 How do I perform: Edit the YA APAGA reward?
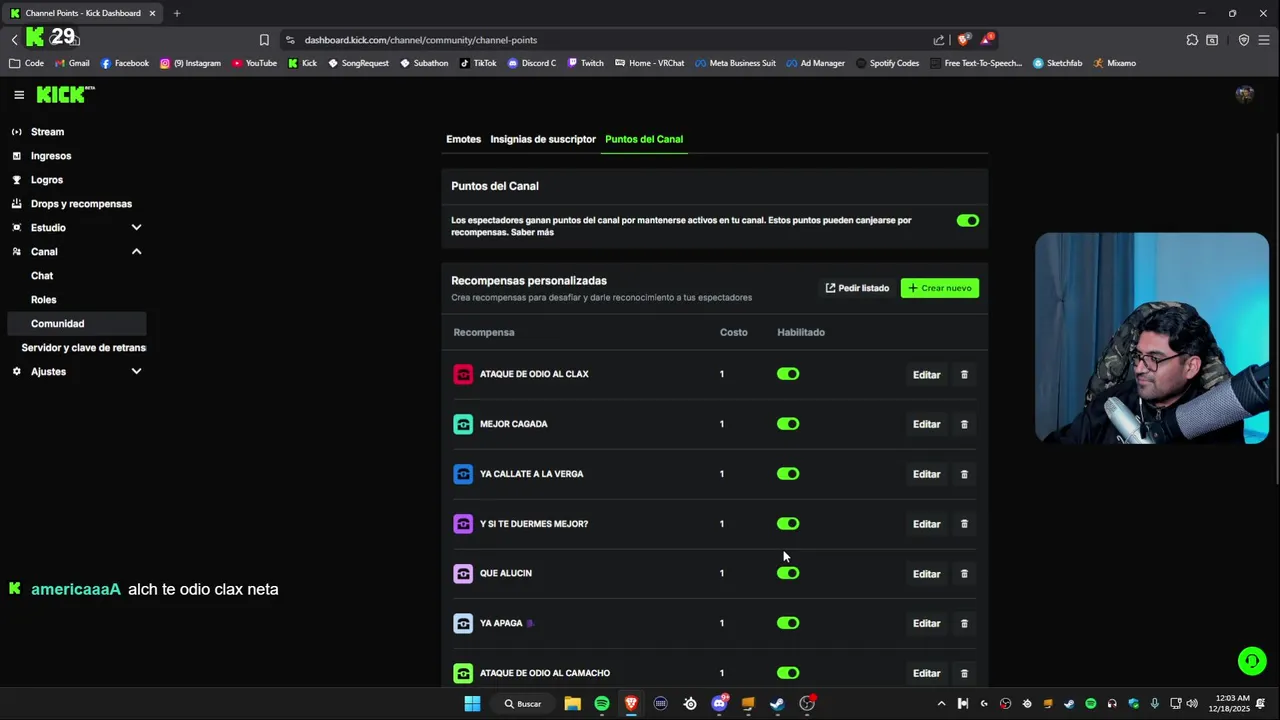tap(926, 624)
